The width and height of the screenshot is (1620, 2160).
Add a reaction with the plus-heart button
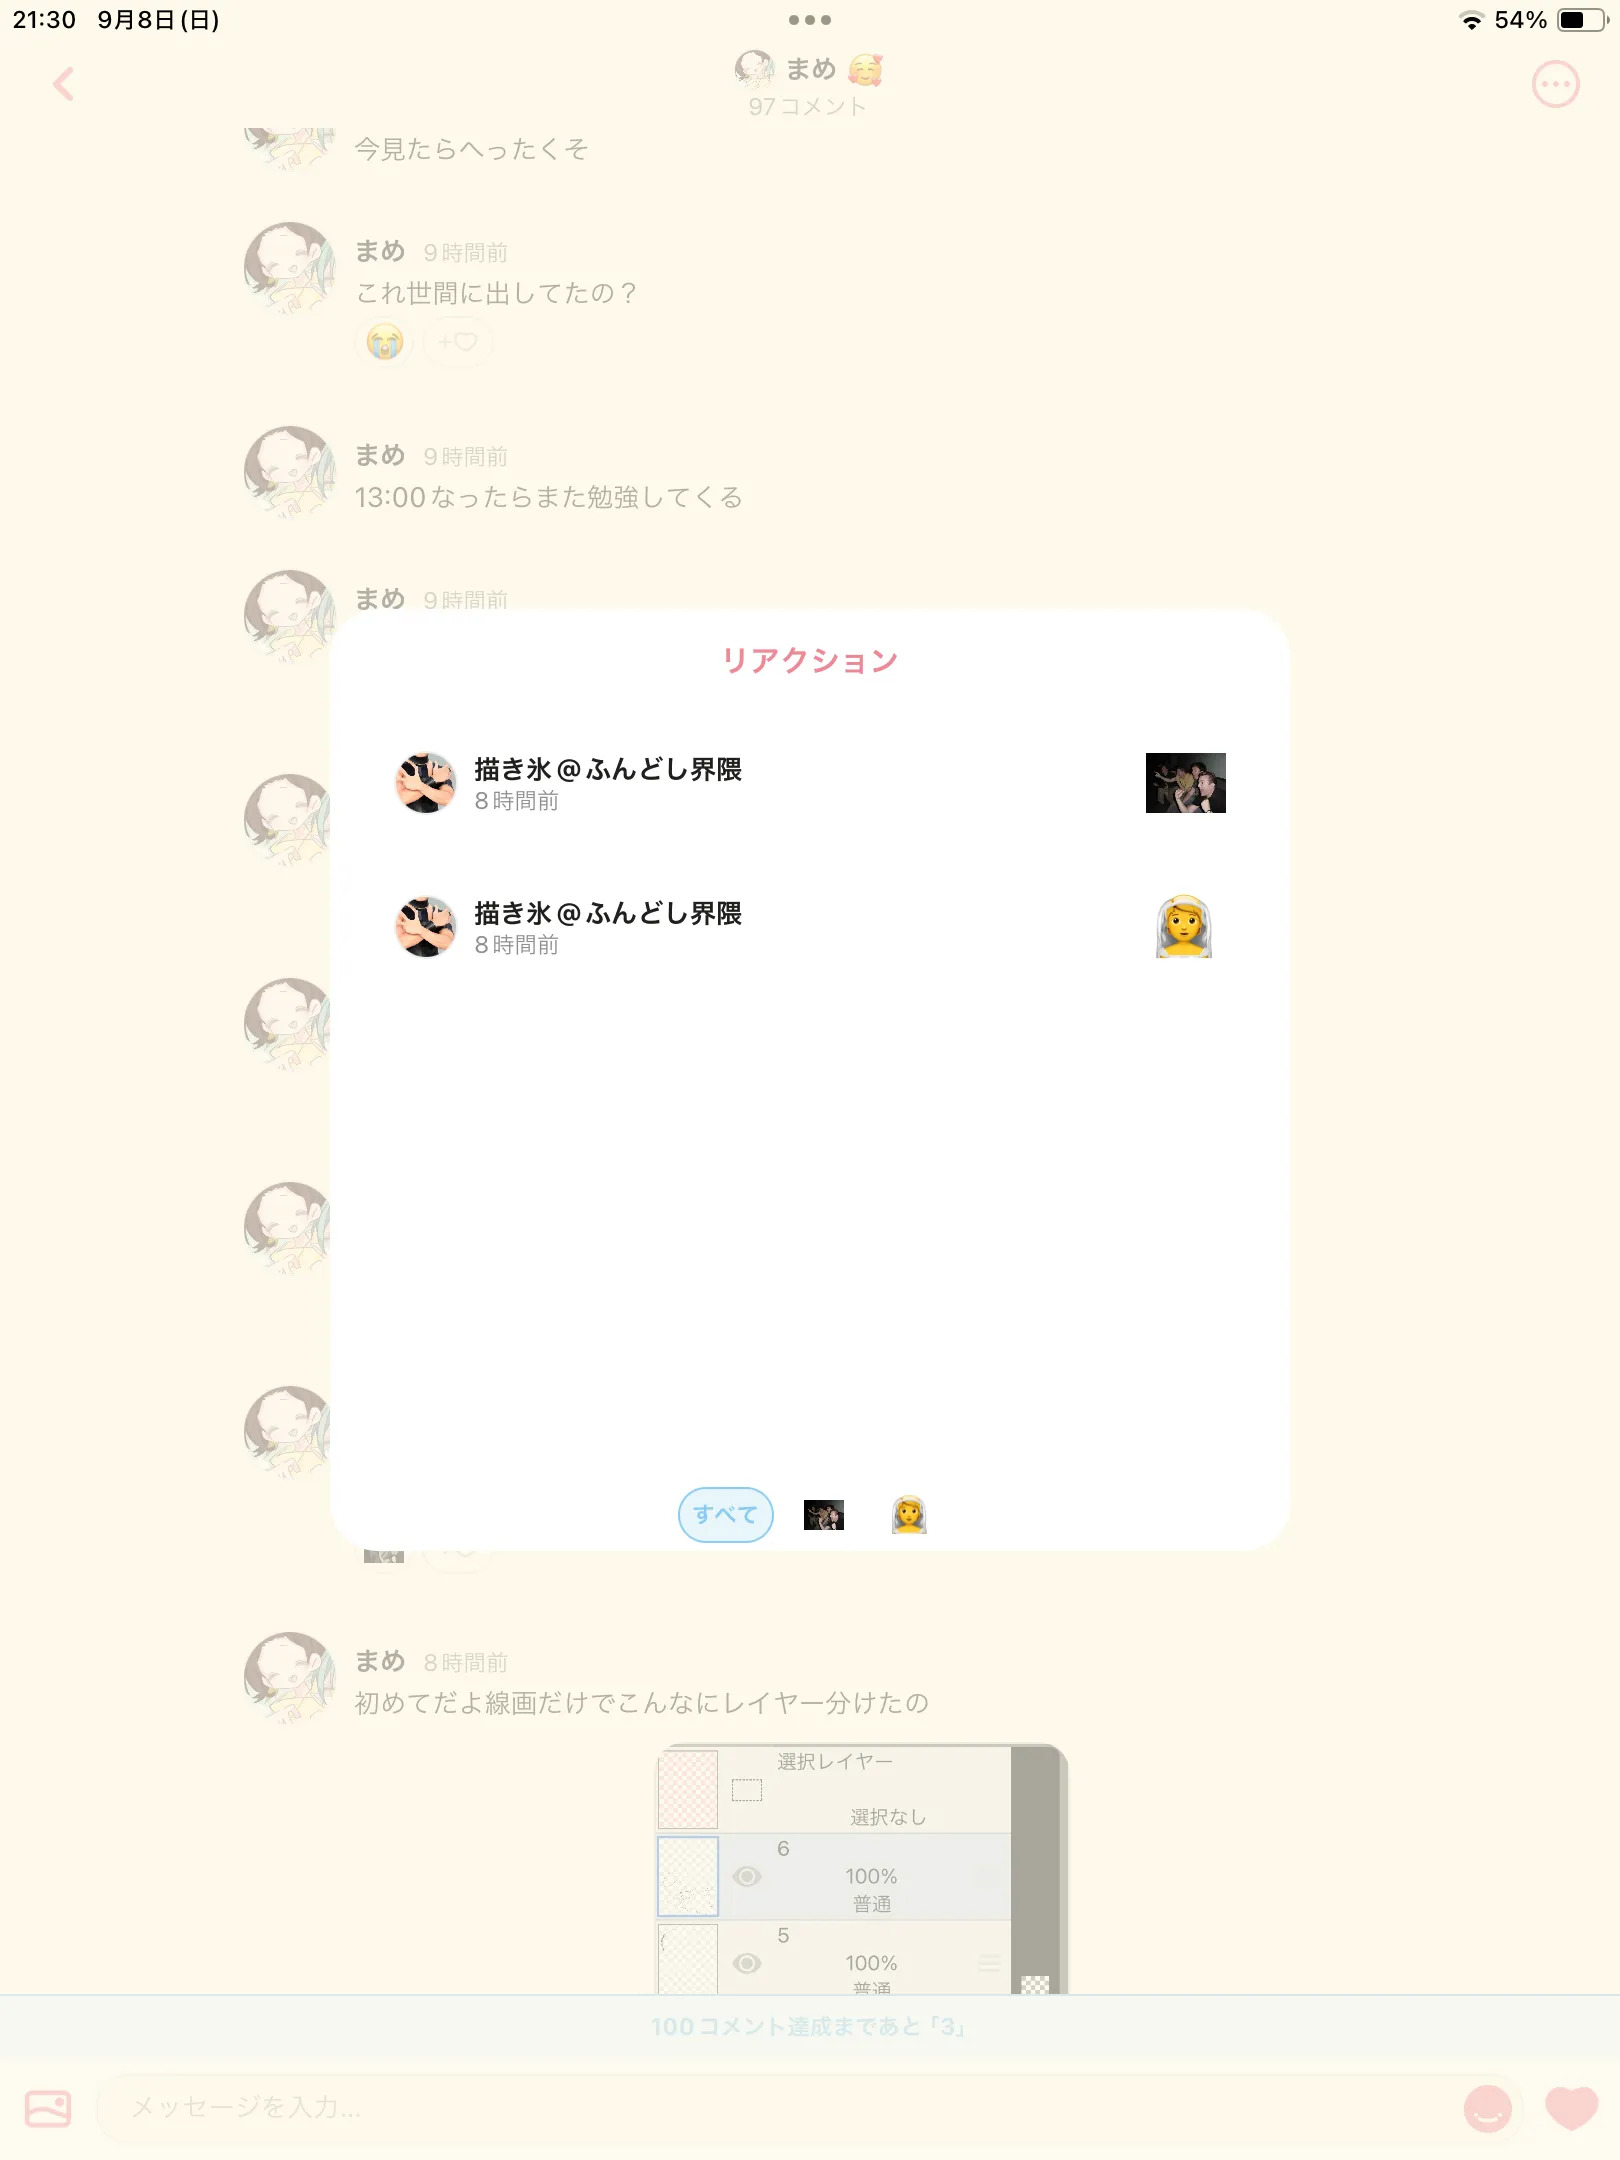(458, 342)
